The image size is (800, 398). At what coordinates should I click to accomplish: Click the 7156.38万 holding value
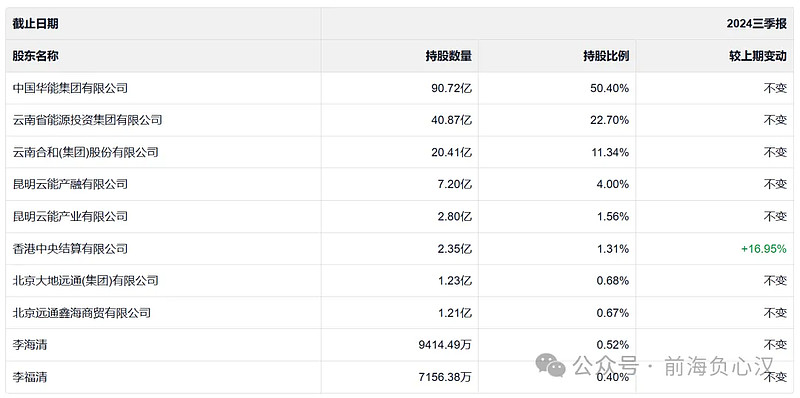coord(445,377)
